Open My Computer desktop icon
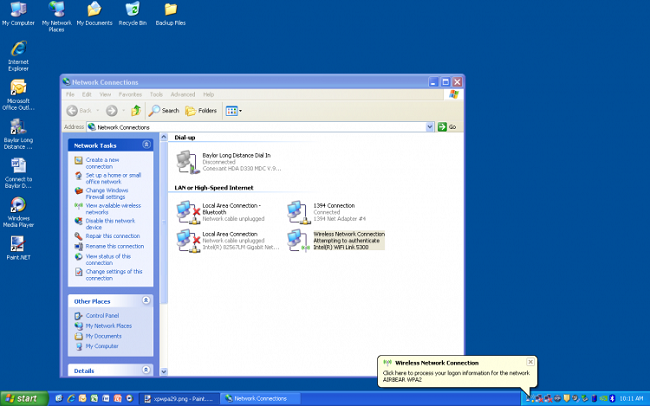This screenshot has height=406, width=650. point(18,14)
